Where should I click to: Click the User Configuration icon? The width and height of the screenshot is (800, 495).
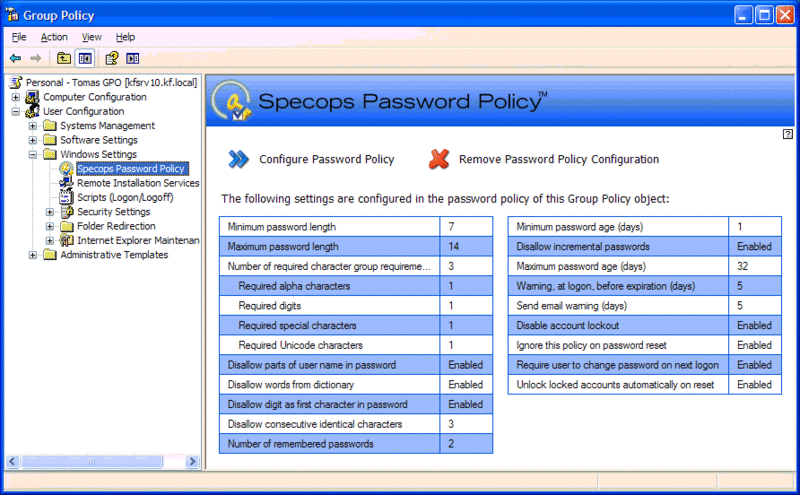[x=32, y=111]
